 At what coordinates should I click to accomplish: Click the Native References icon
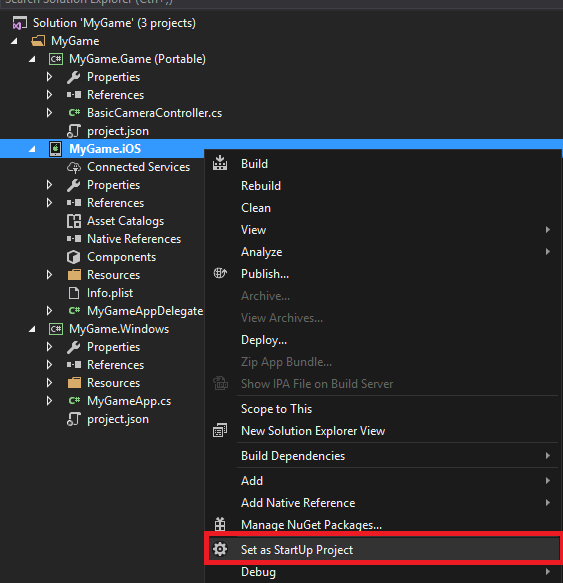tap(74, 239)
